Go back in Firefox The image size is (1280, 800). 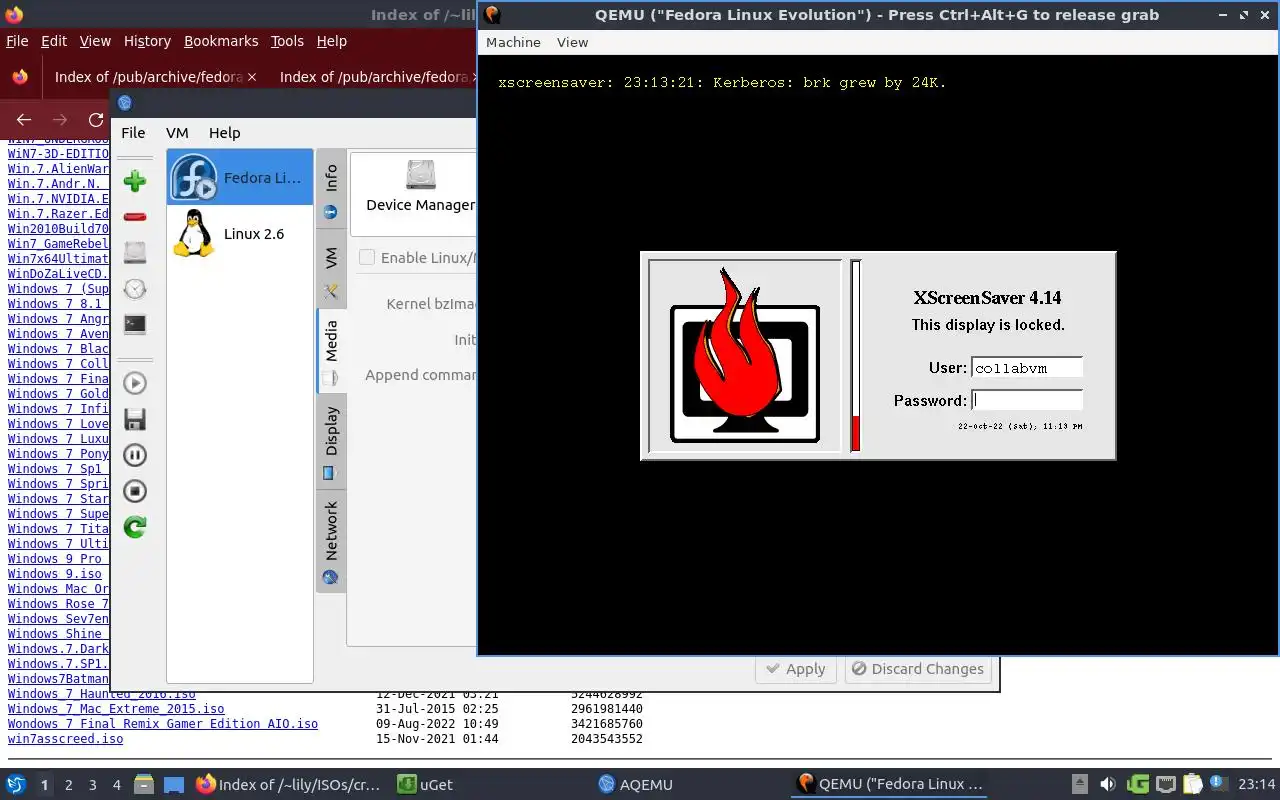pyautogui.click(x=24, y=119)
